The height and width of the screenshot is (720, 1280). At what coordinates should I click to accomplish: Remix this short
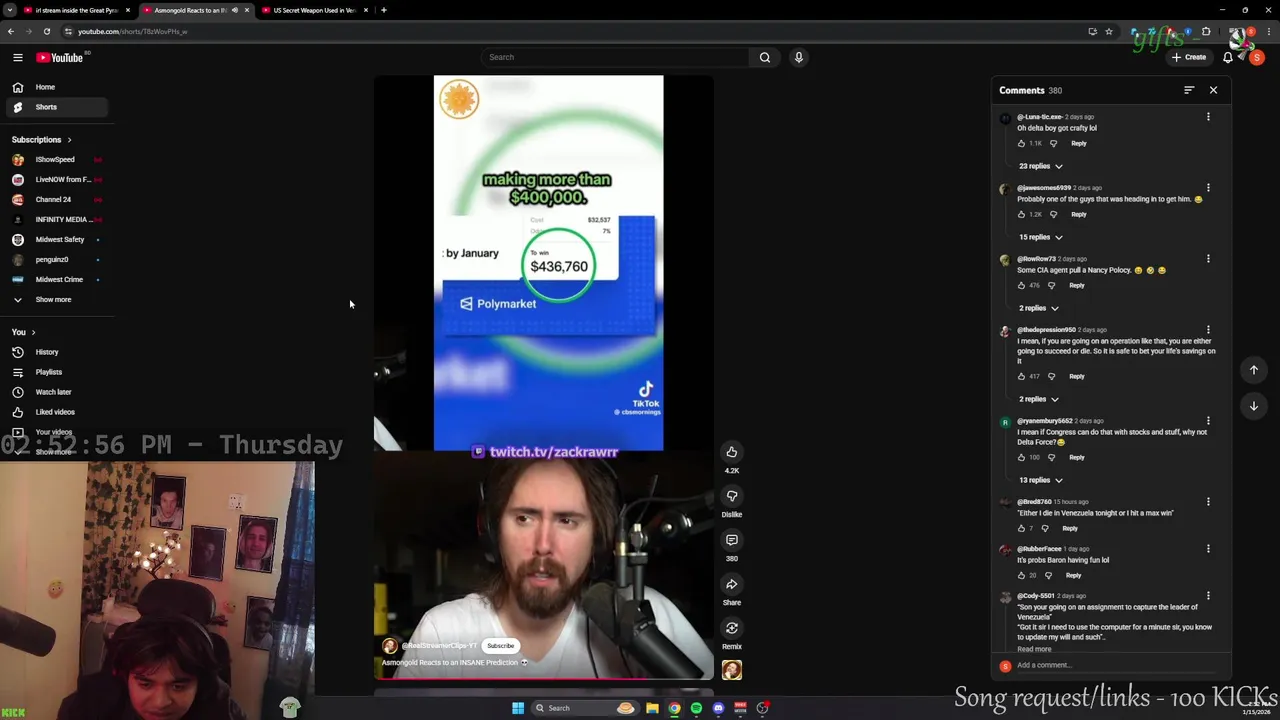tap(732, 628)
